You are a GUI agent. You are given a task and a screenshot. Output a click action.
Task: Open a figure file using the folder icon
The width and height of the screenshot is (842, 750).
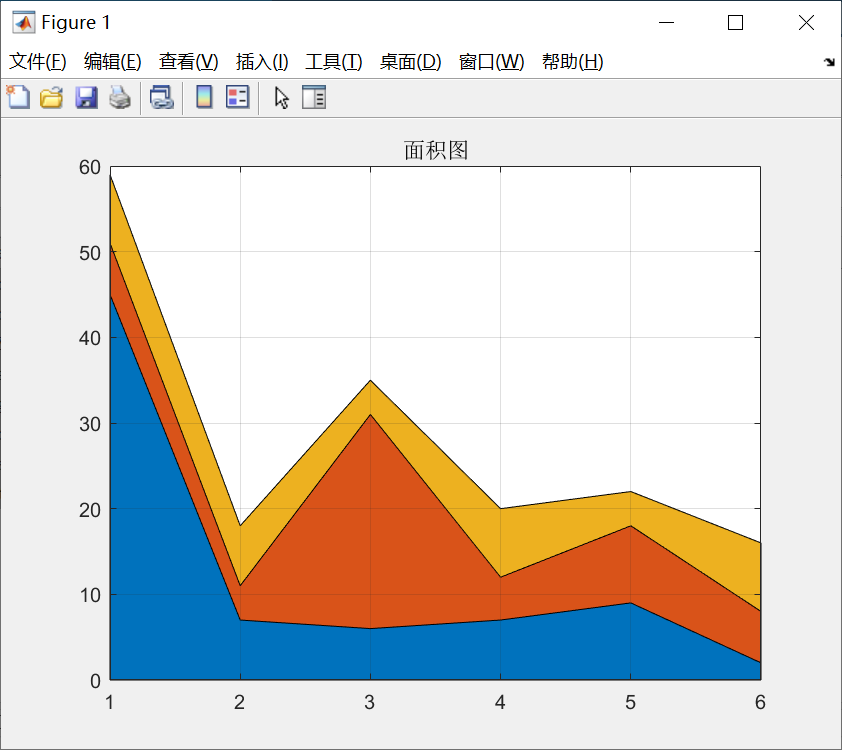click(51, 97)
